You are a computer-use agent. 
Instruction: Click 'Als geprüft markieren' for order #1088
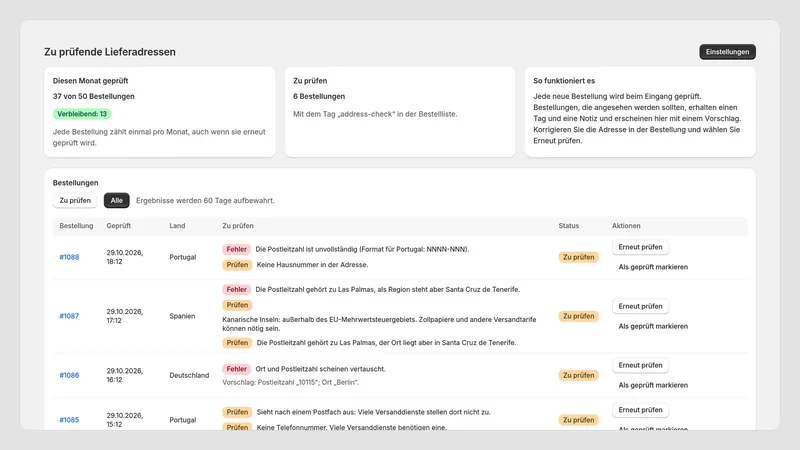pyautogui.click(x=653, y=267)
